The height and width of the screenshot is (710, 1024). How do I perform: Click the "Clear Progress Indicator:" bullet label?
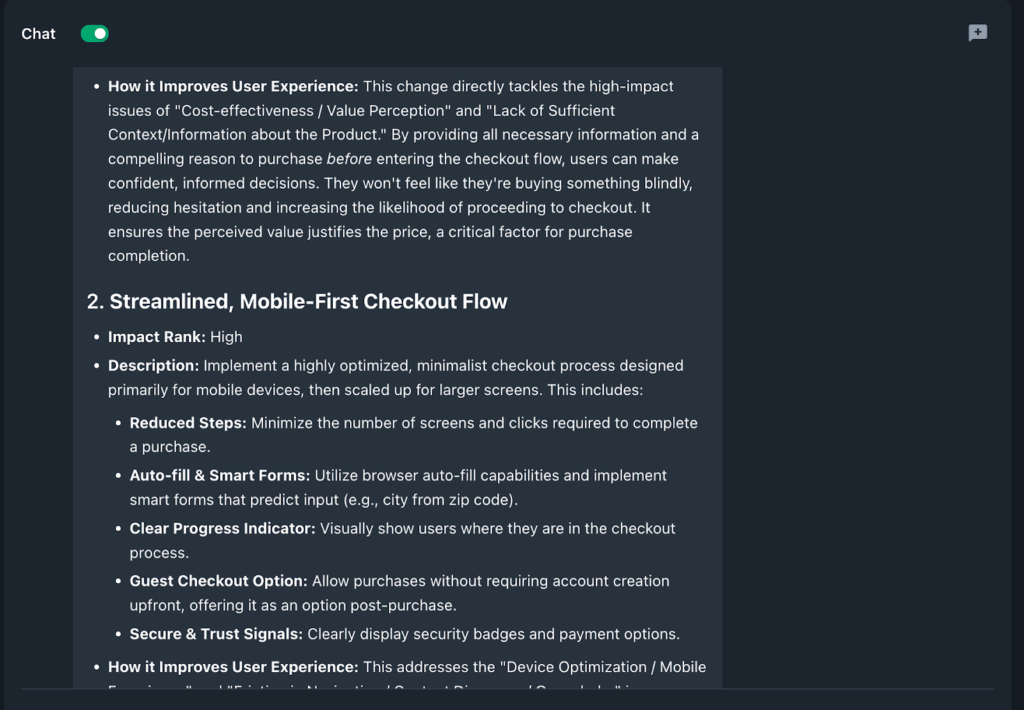click(x=222, y=528)
